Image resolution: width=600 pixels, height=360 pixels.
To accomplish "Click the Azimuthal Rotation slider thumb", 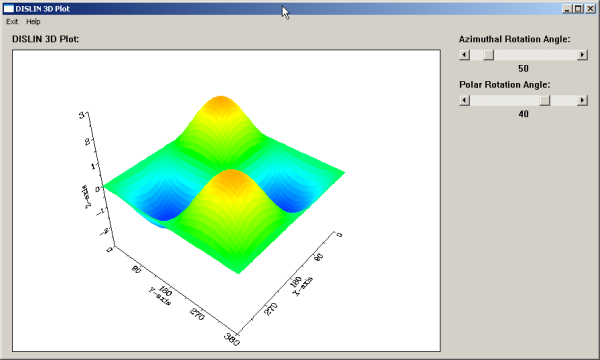I will tap(488, 55).
